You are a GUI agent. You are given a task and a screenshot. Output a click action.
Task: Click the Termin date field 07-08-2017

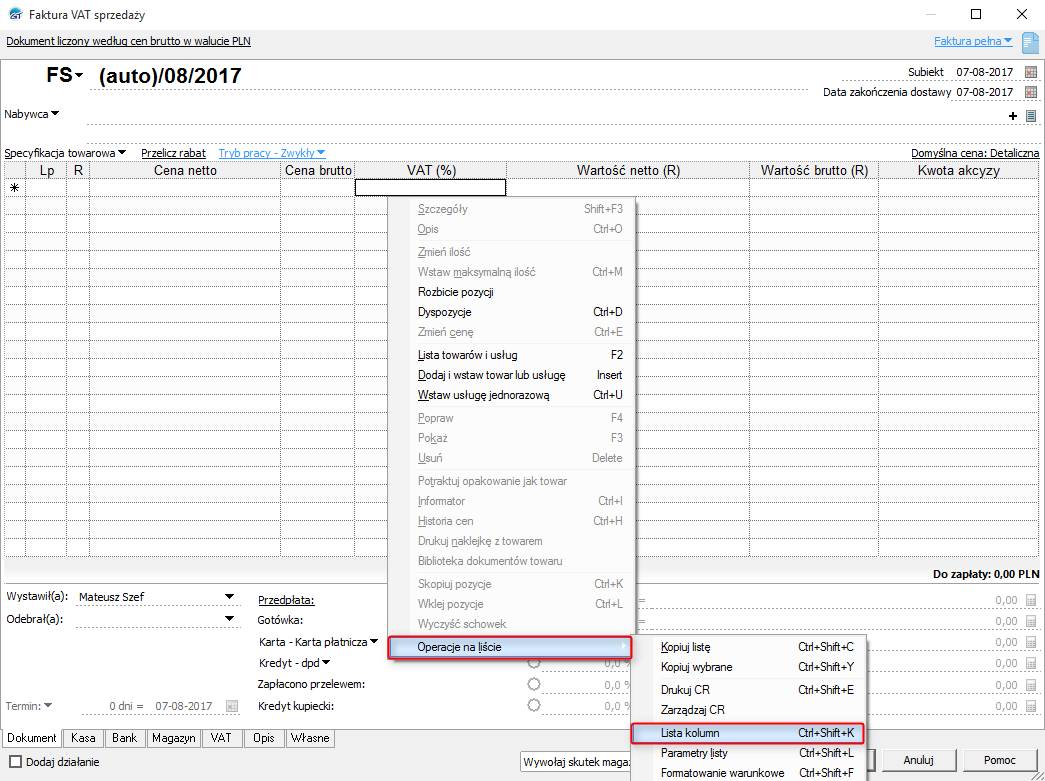184,706
